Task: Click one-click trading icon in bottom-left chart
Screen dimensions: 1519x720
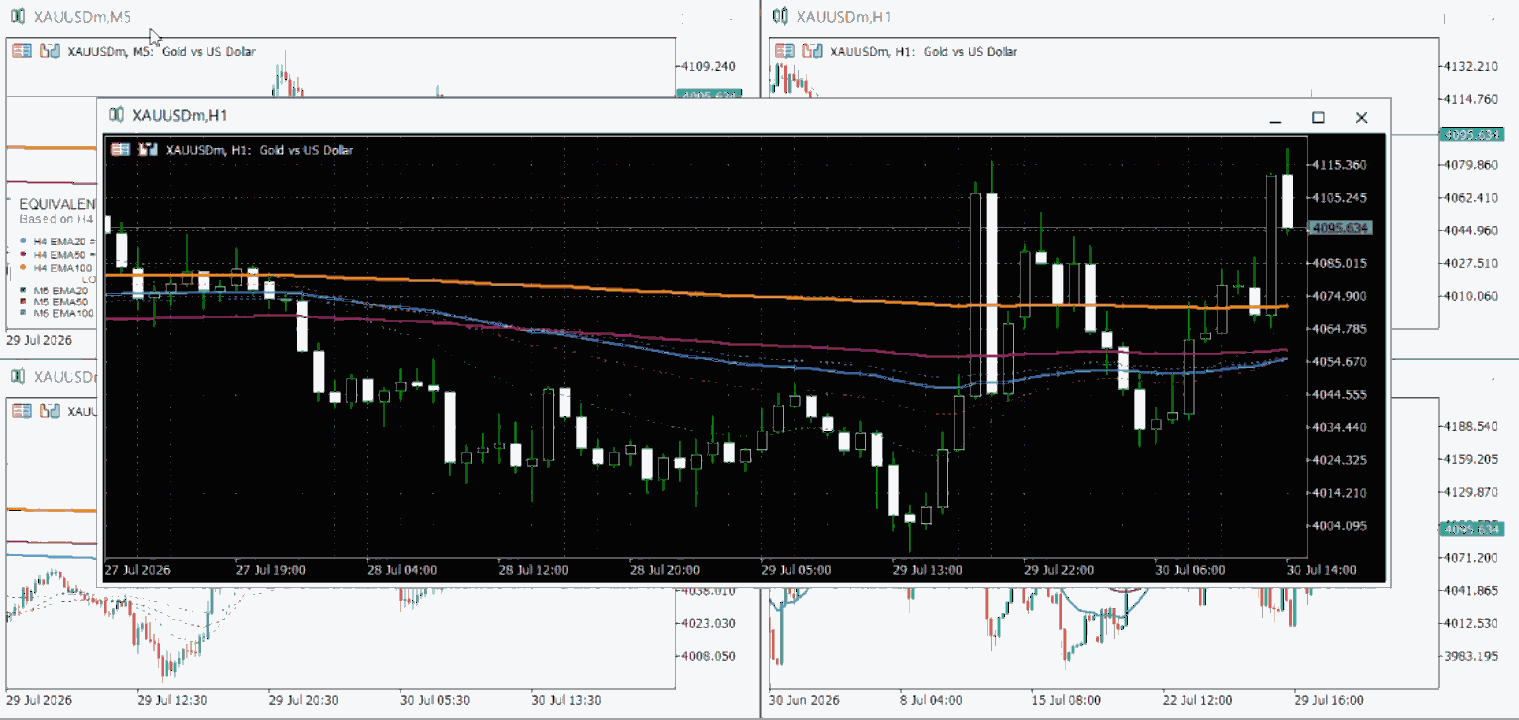Action: click(21, 411)
